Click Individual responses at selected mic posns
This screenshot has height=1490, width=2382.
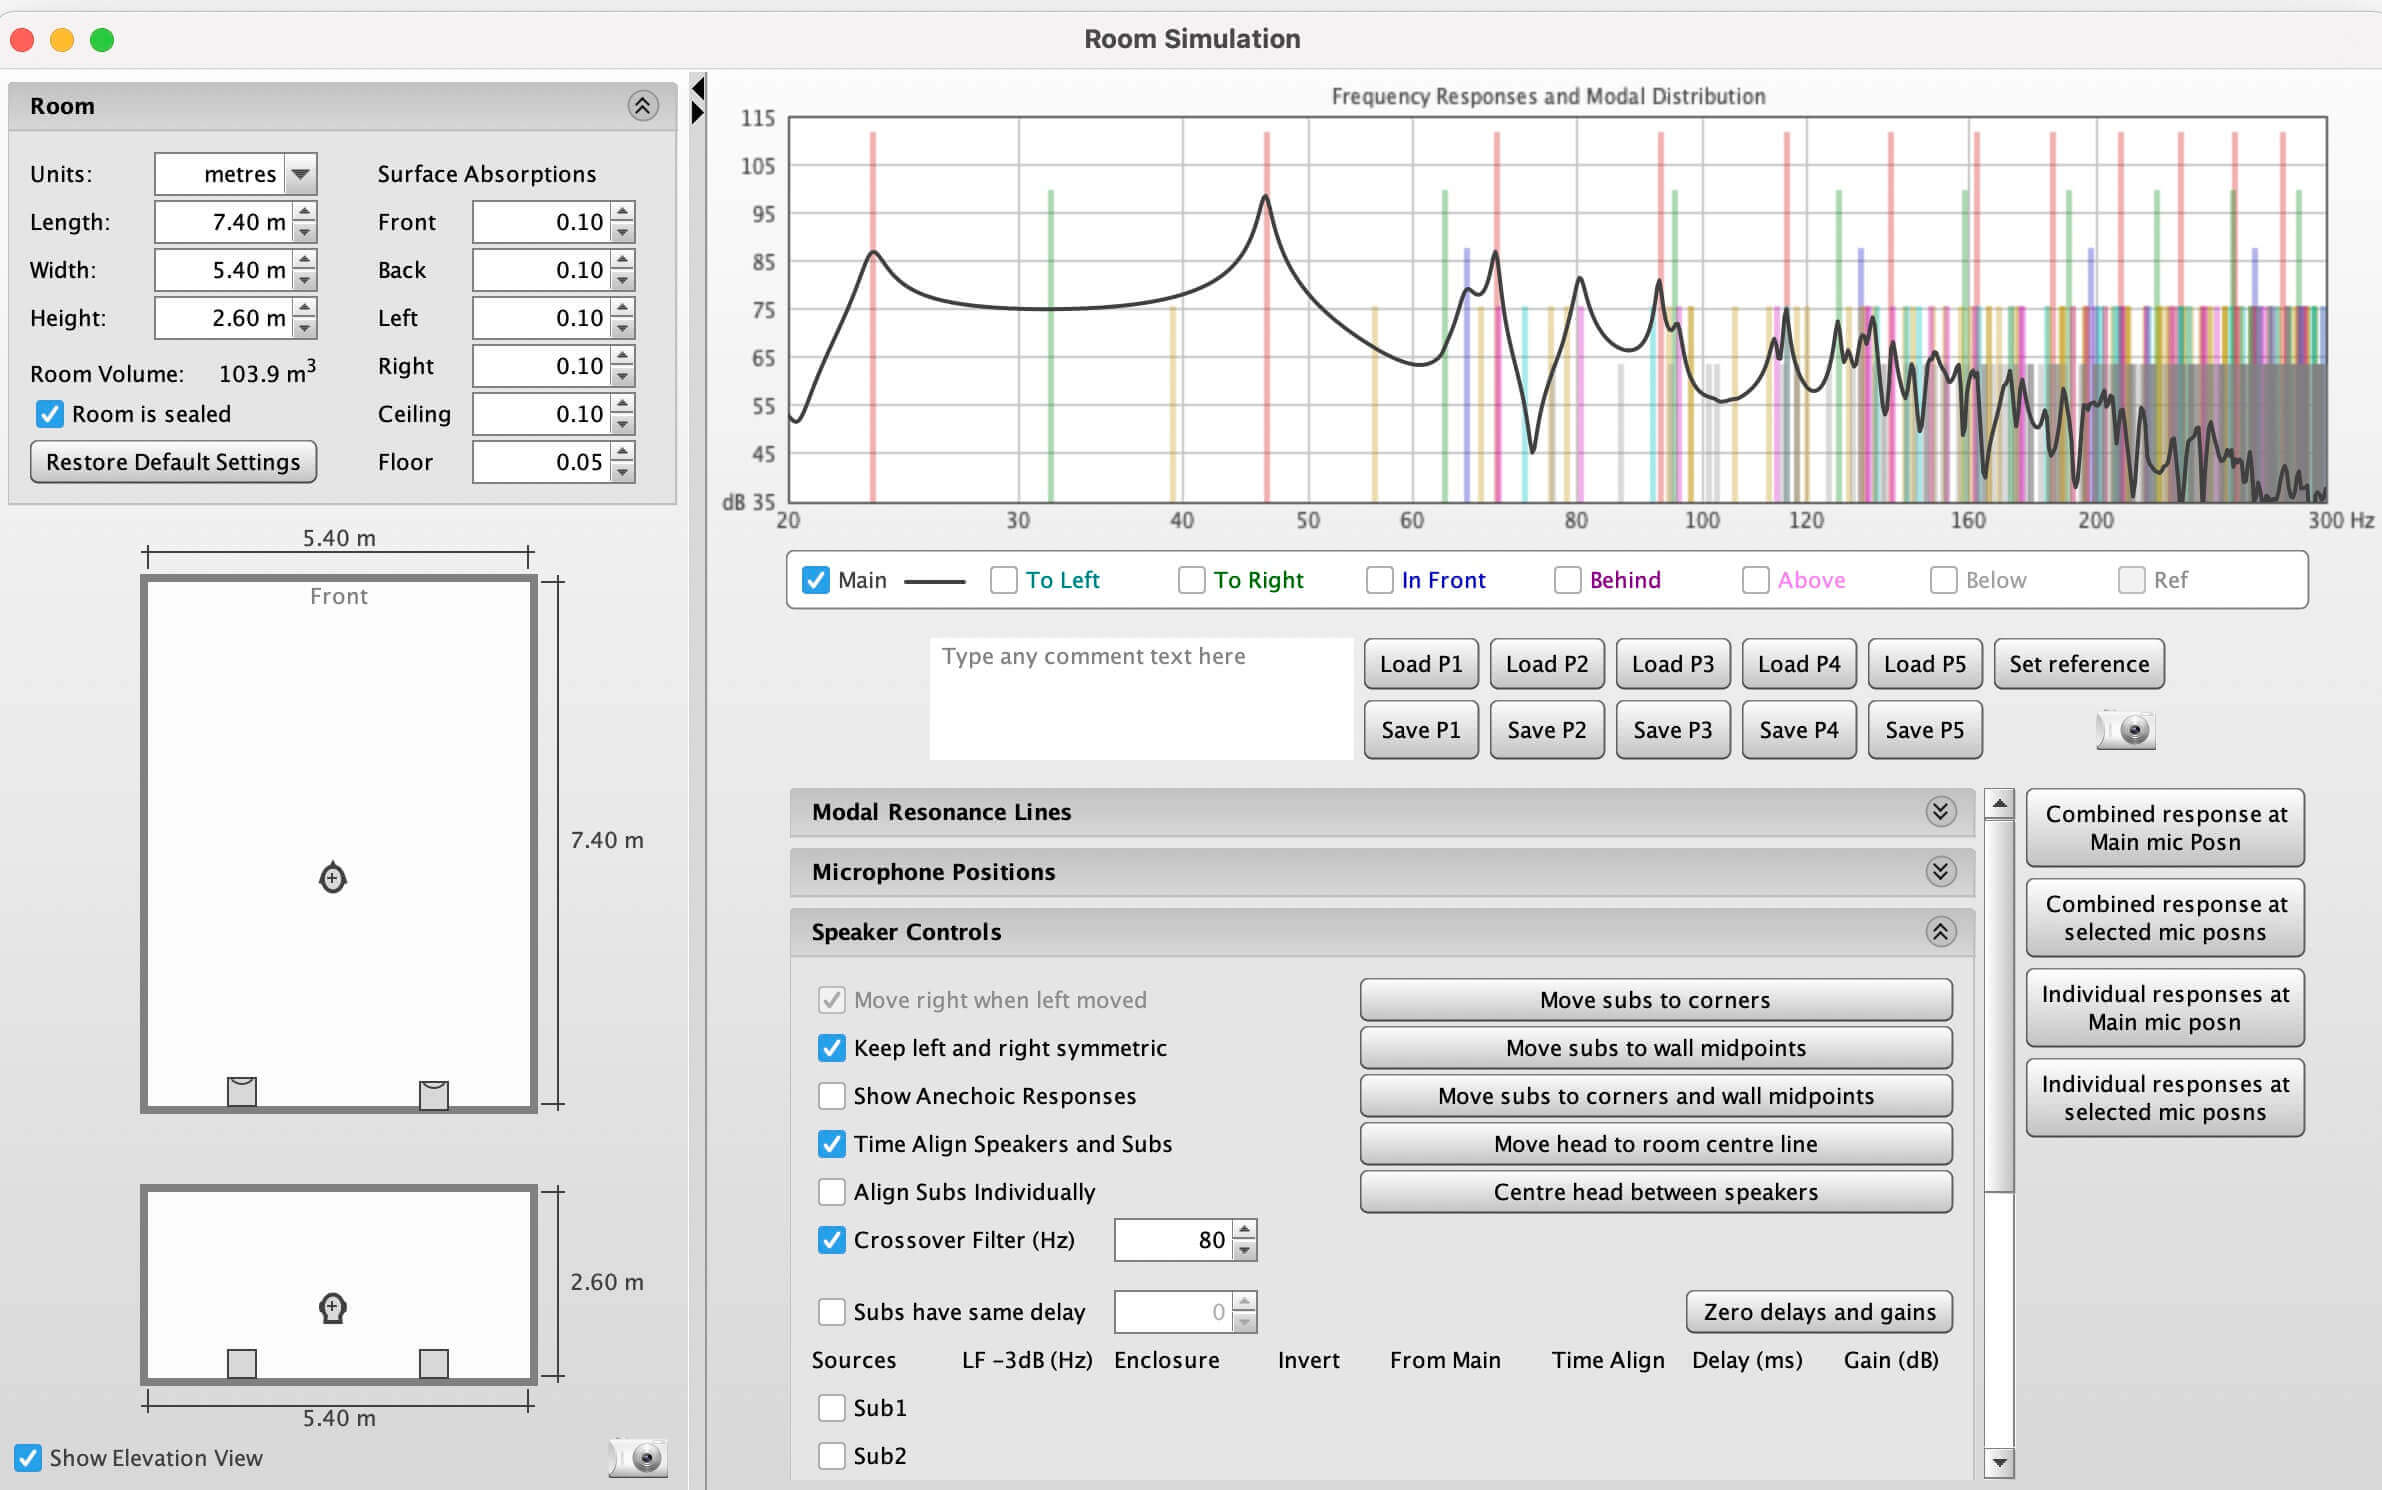point(2165,1098)
